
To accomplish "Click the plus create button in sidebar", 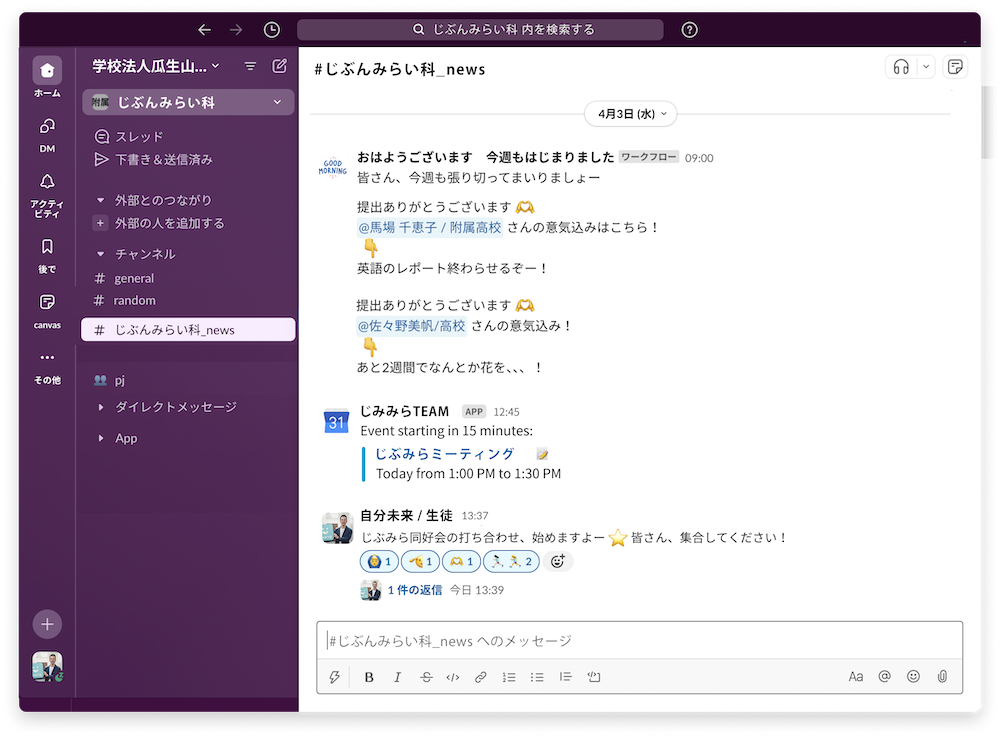I will pyautogui.click(x=47, y=624).
